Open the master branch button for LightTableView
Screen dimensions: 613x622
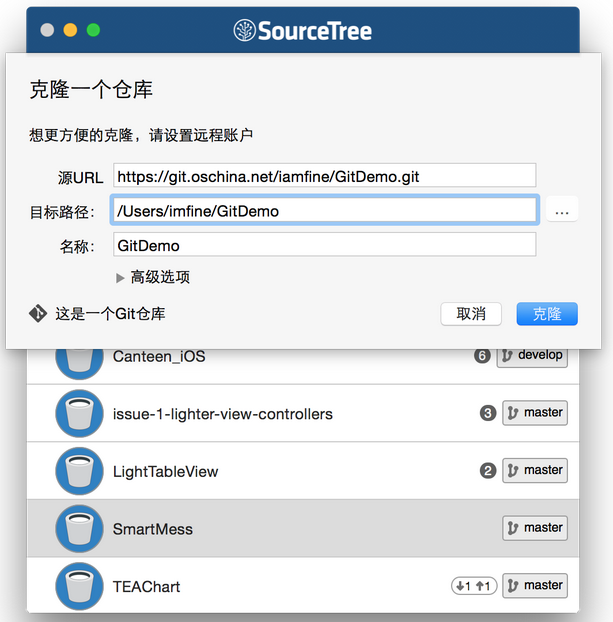[x=534, y=470]
